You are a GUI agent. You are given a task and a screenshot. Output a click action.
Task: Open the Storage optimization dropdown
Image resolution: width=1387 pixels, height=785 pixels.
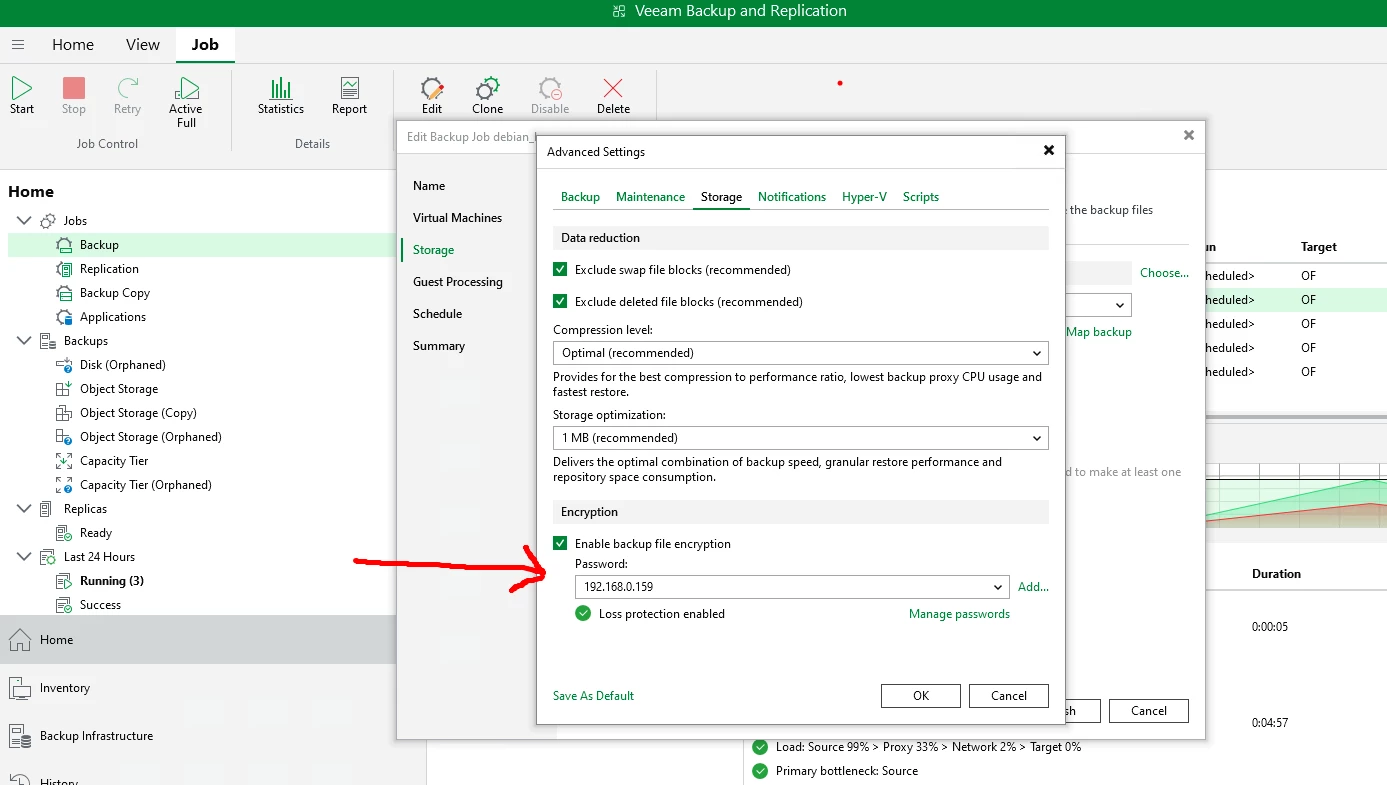click(x=800, y=438)
